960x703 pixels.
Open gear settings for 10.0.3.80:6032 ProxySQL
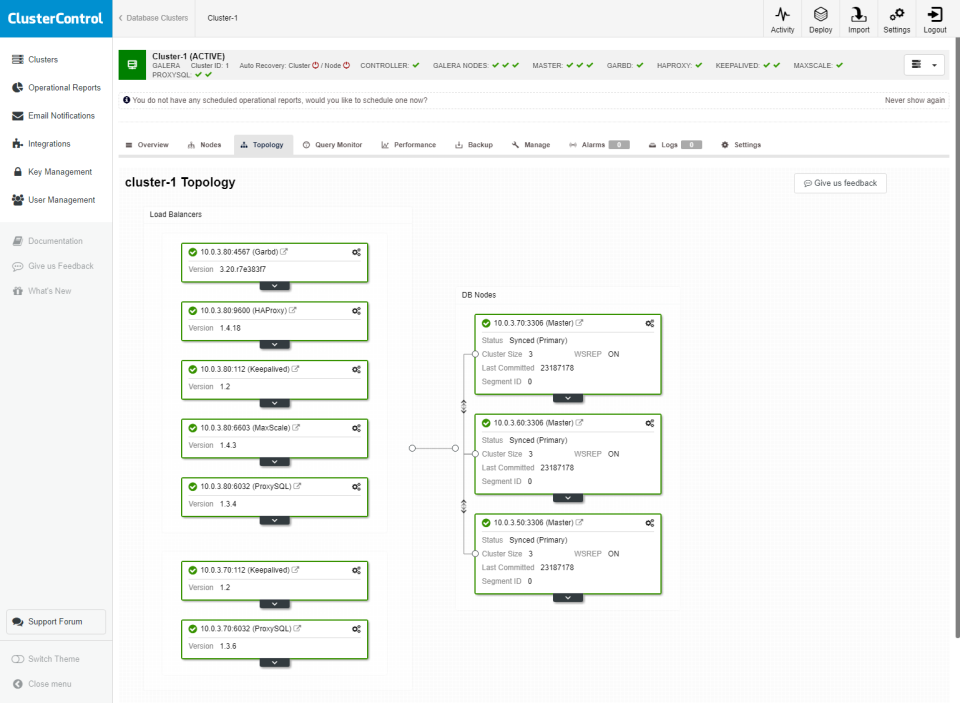tap(356, 487)
